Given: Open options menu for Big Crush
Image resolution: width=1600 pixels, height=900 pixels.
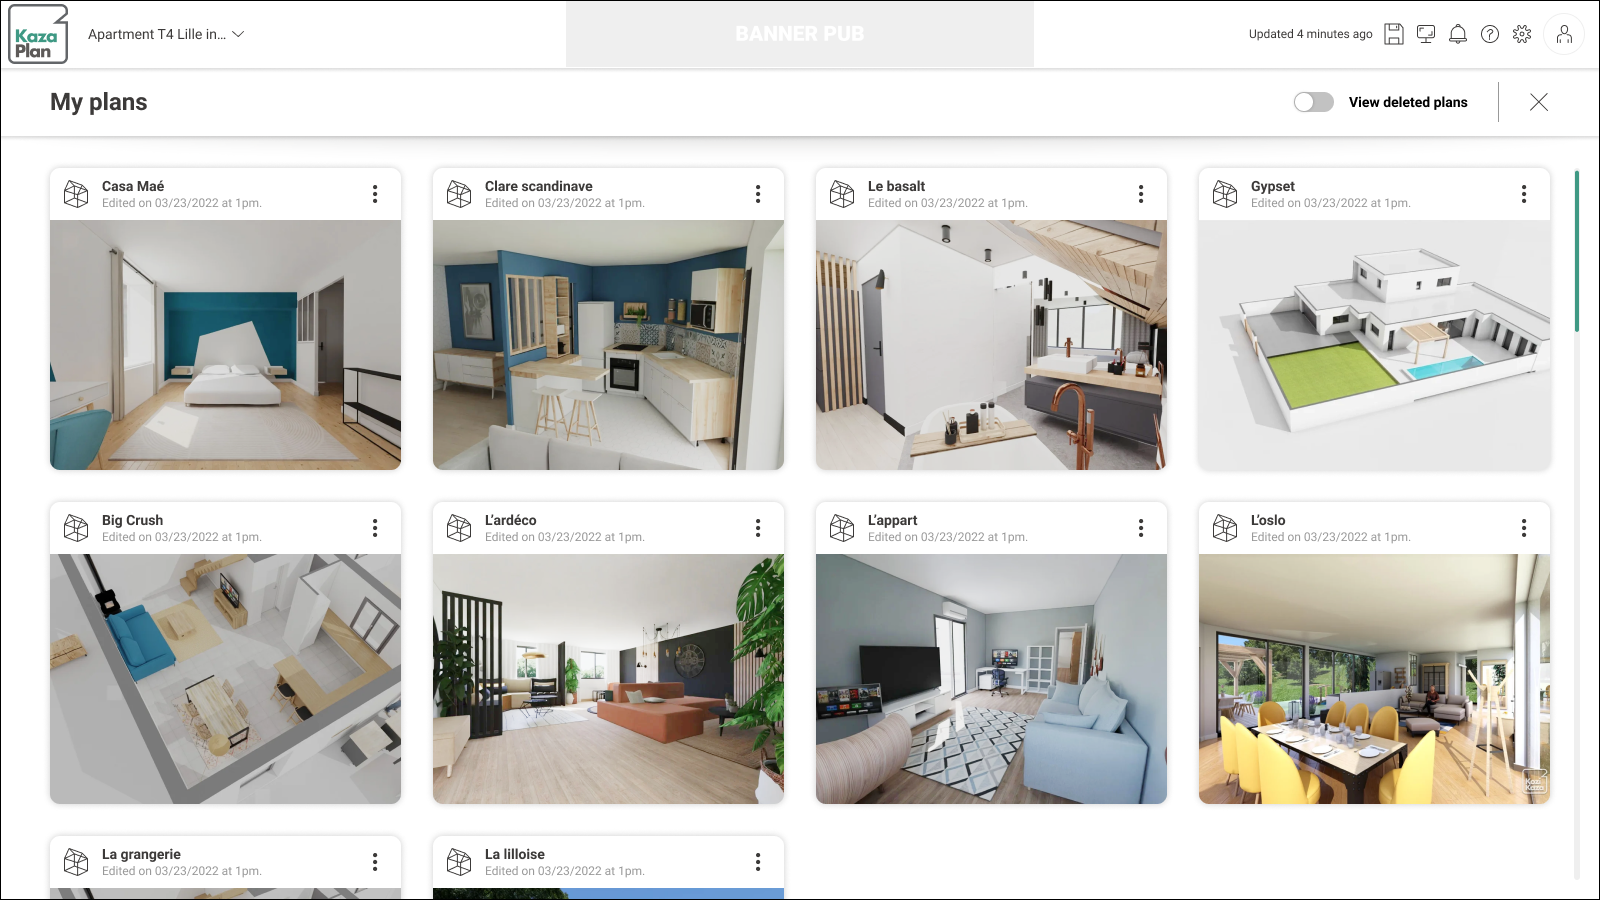Looking at the screenshot, I should pyautogui.click(x=375, y=528).
